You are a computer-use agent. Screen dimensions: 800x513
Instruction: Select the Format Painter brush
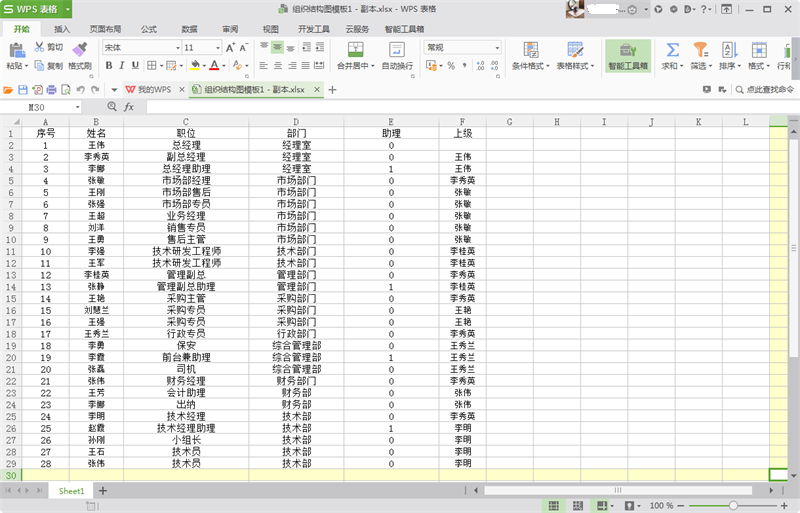(x=80, y=50)
